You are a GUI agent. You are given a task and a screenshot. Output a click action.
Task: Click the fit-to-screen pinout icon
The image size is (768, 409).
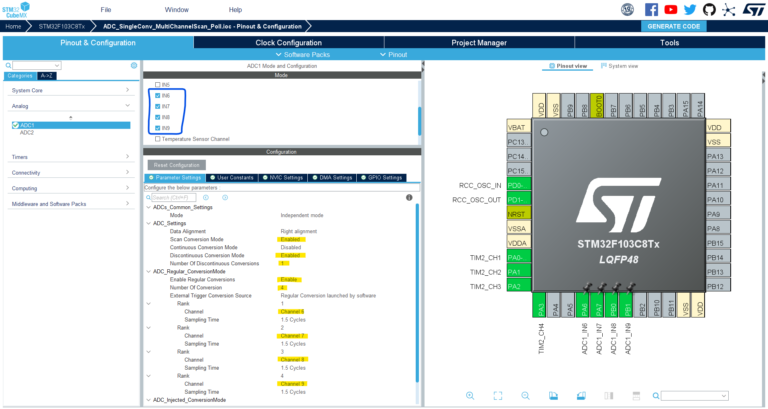497,396
